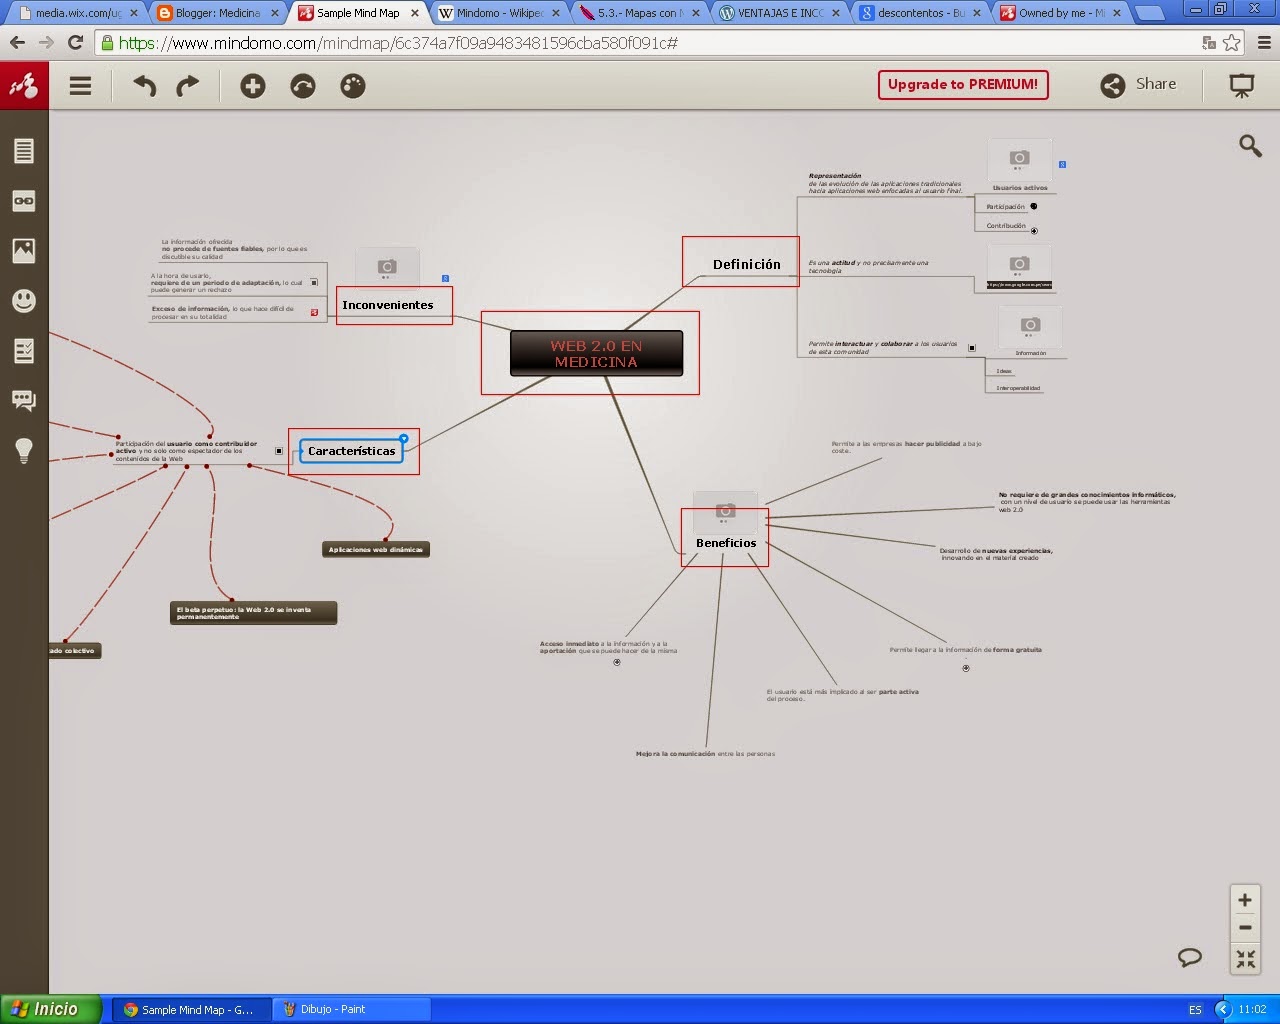Select the add note icon in the sidebar
Viewport: 1280px width, 1024px height.
point(24,150)
